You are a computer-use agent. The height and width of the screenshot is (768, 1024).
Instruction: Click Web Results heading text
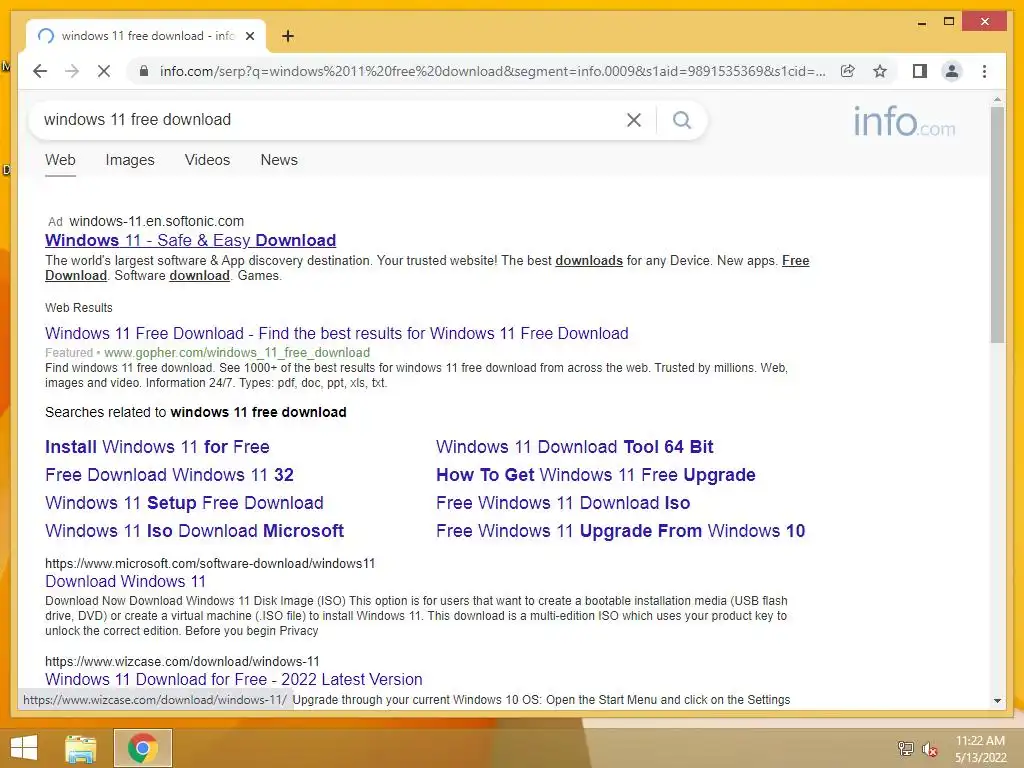coord(79,308)
